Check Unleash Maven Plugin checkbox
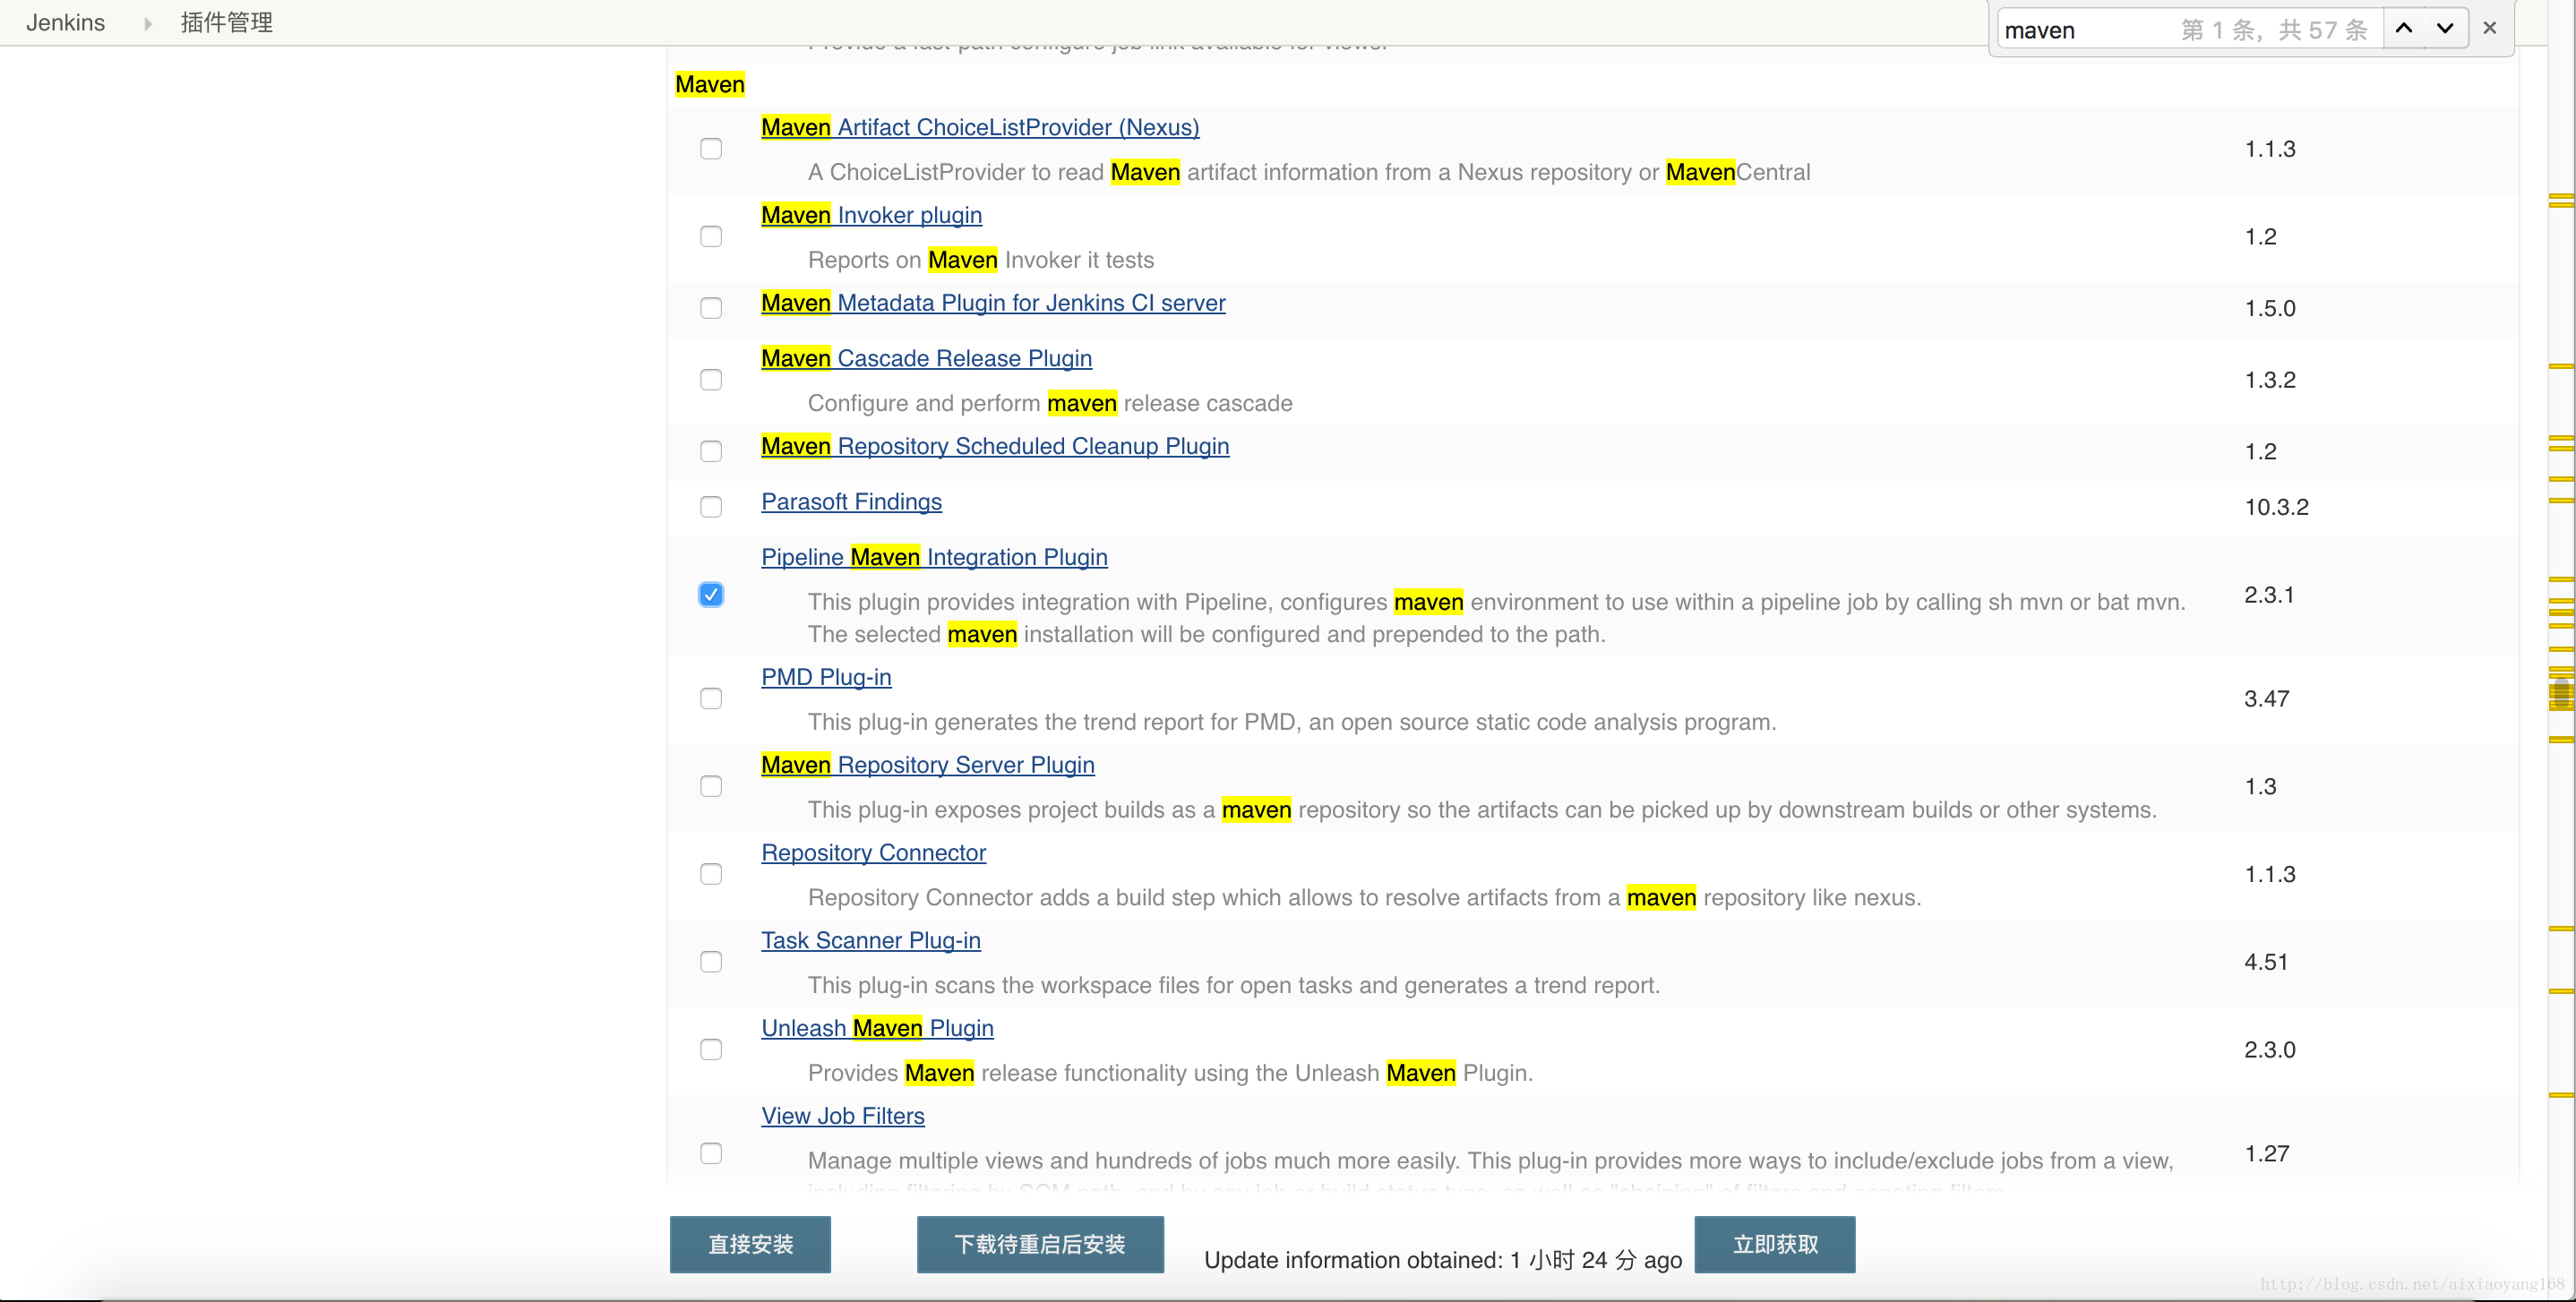Viewport: 2576px width, 1302px height. 711,1050
